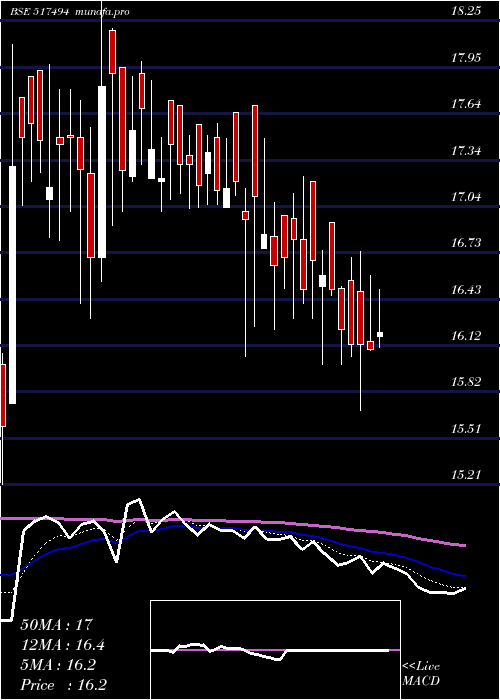Click the 16.12 price axis label

point(466,336)
